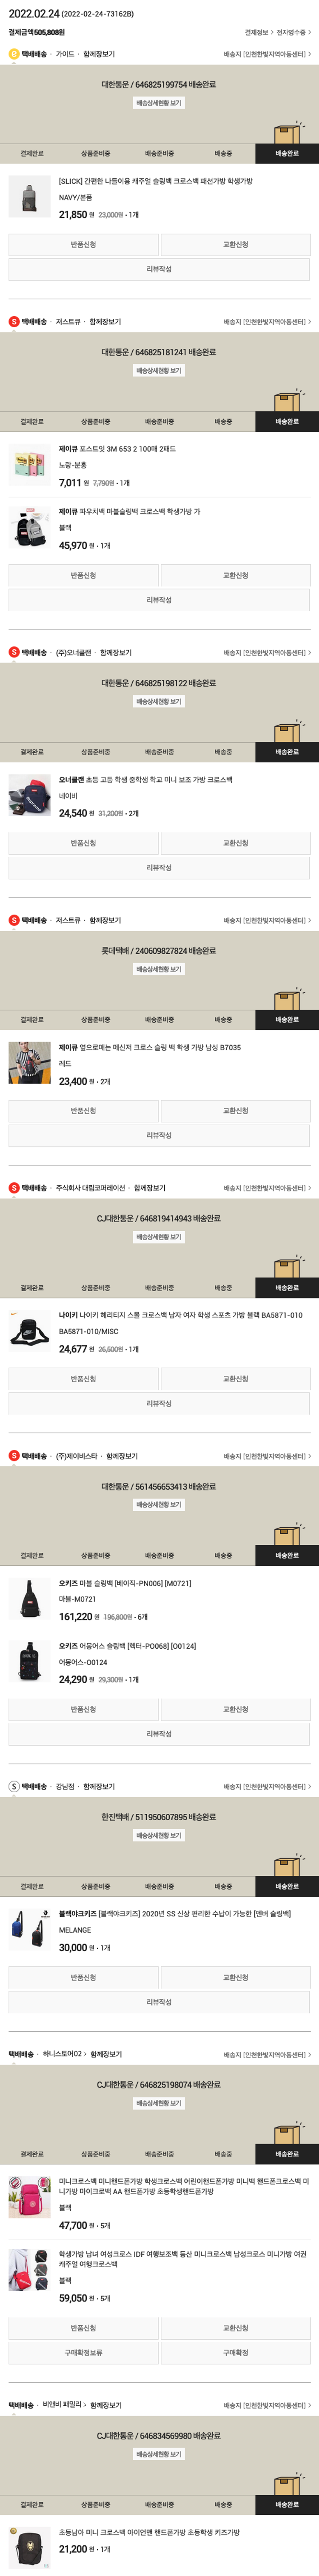Click the outlined S badge beside 강남점
Screen dimensions: 319x2576
(x=14, y=1786)
